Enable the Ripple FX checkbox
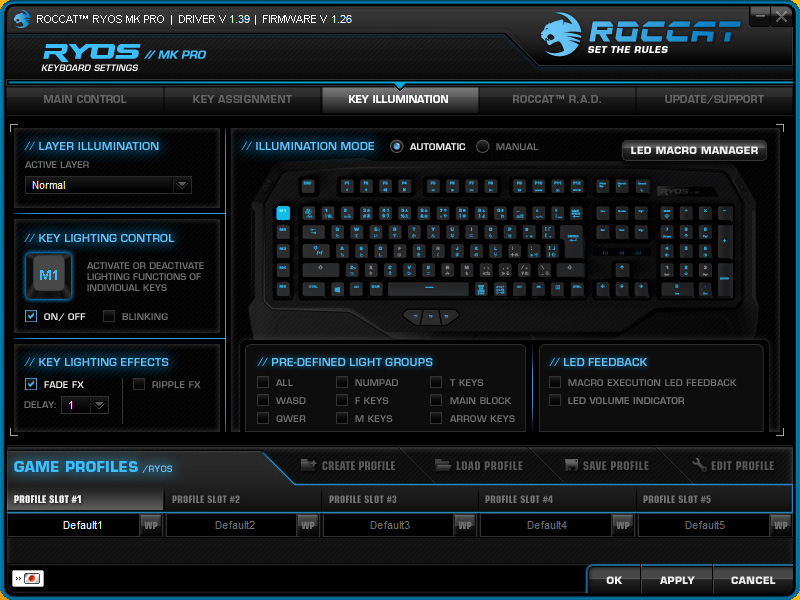The image size is (800, 600). click(x=139, y=384)
